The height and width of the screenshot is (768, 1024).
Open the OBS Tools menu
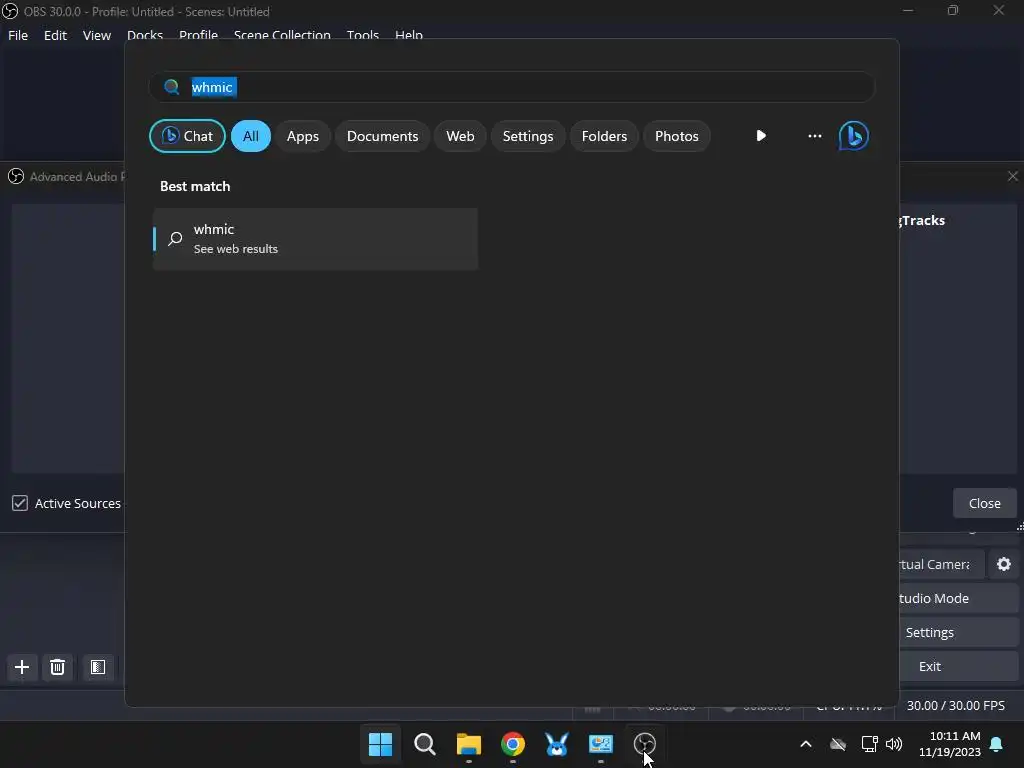pos(362,34)
